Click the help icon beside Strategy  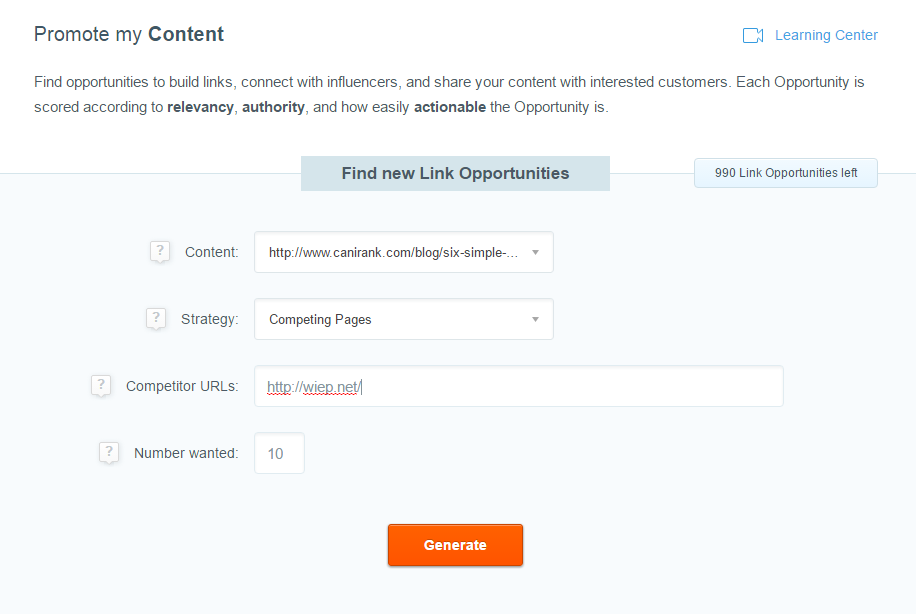point(156,318)
